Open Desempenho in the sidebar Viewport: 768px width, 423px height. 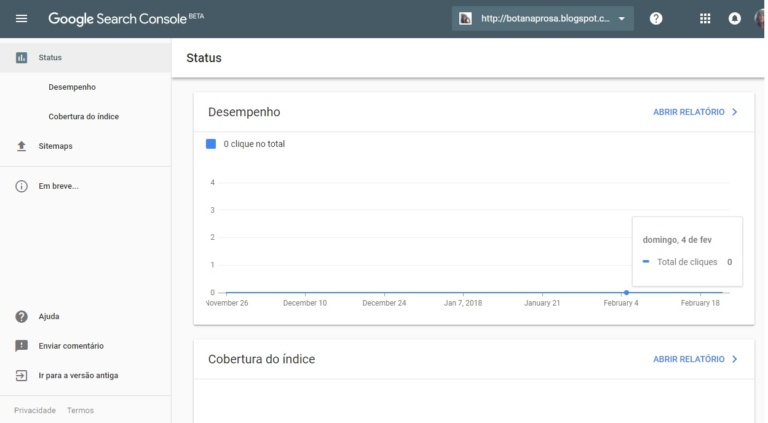(72, 87)
